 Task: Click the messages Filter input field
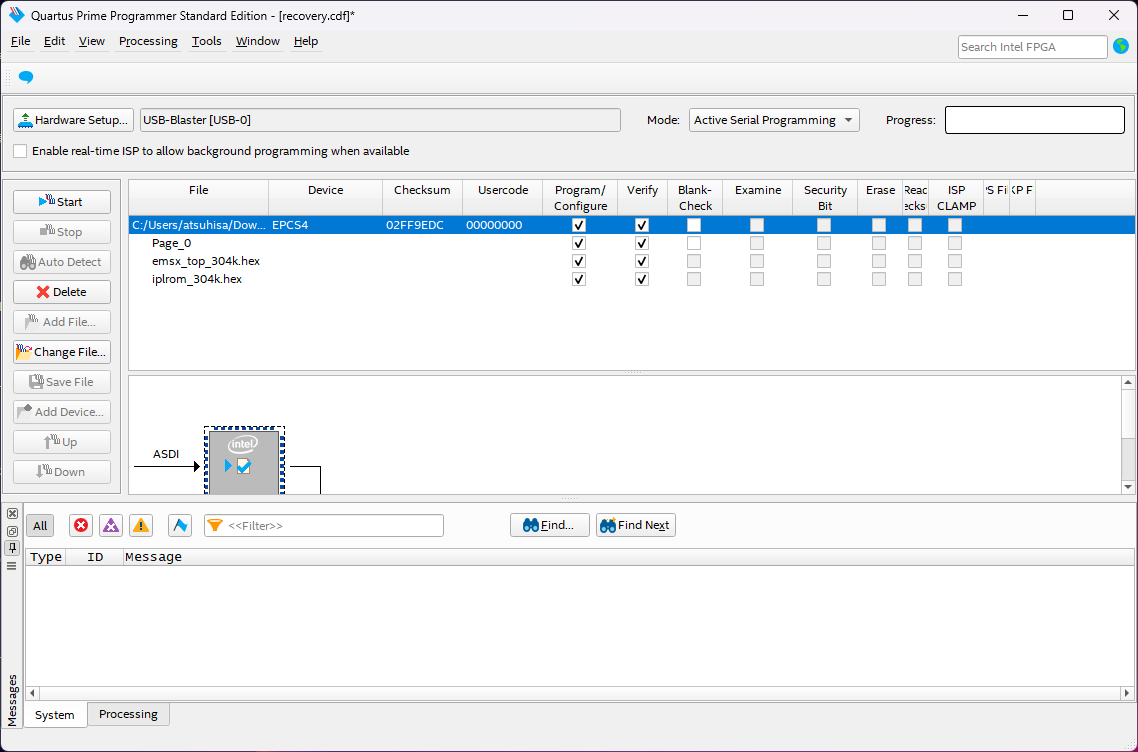[324, 526]
